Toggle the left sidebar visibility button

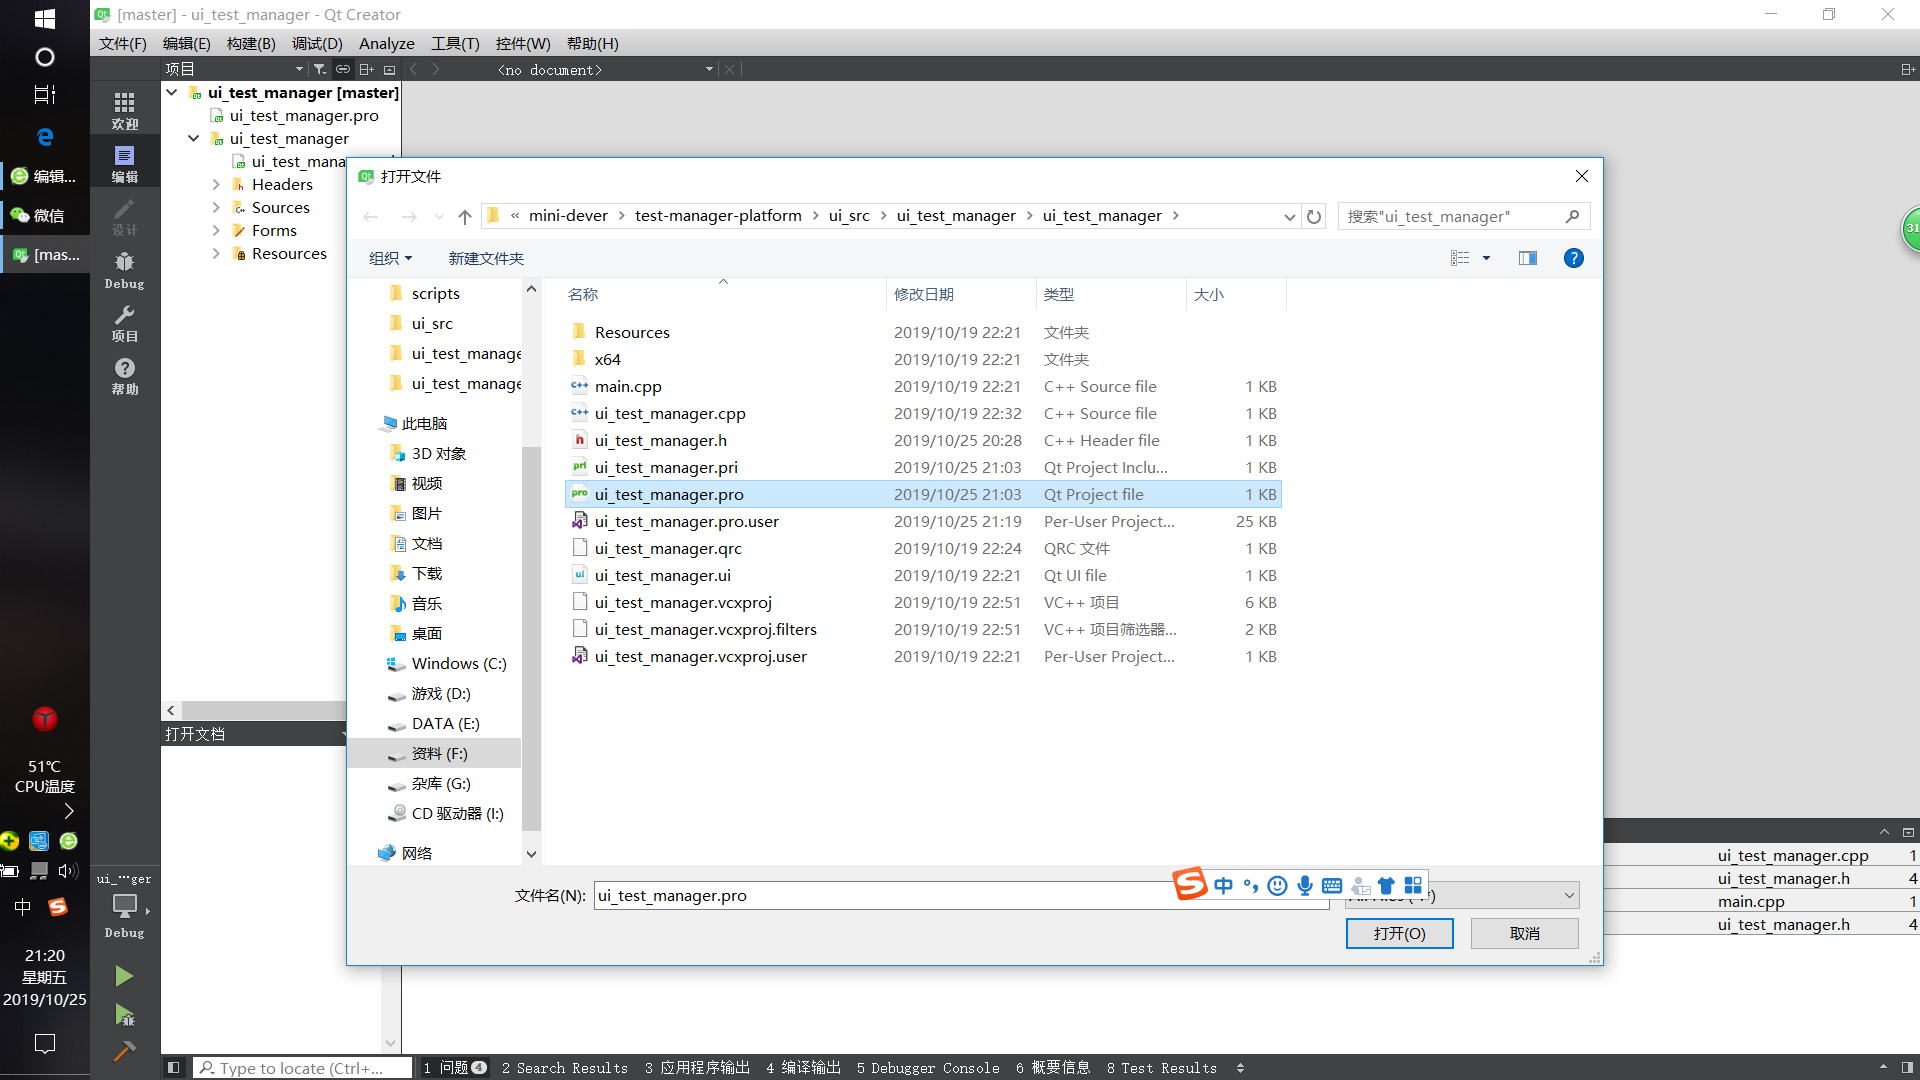click(x=173, y=1067)
